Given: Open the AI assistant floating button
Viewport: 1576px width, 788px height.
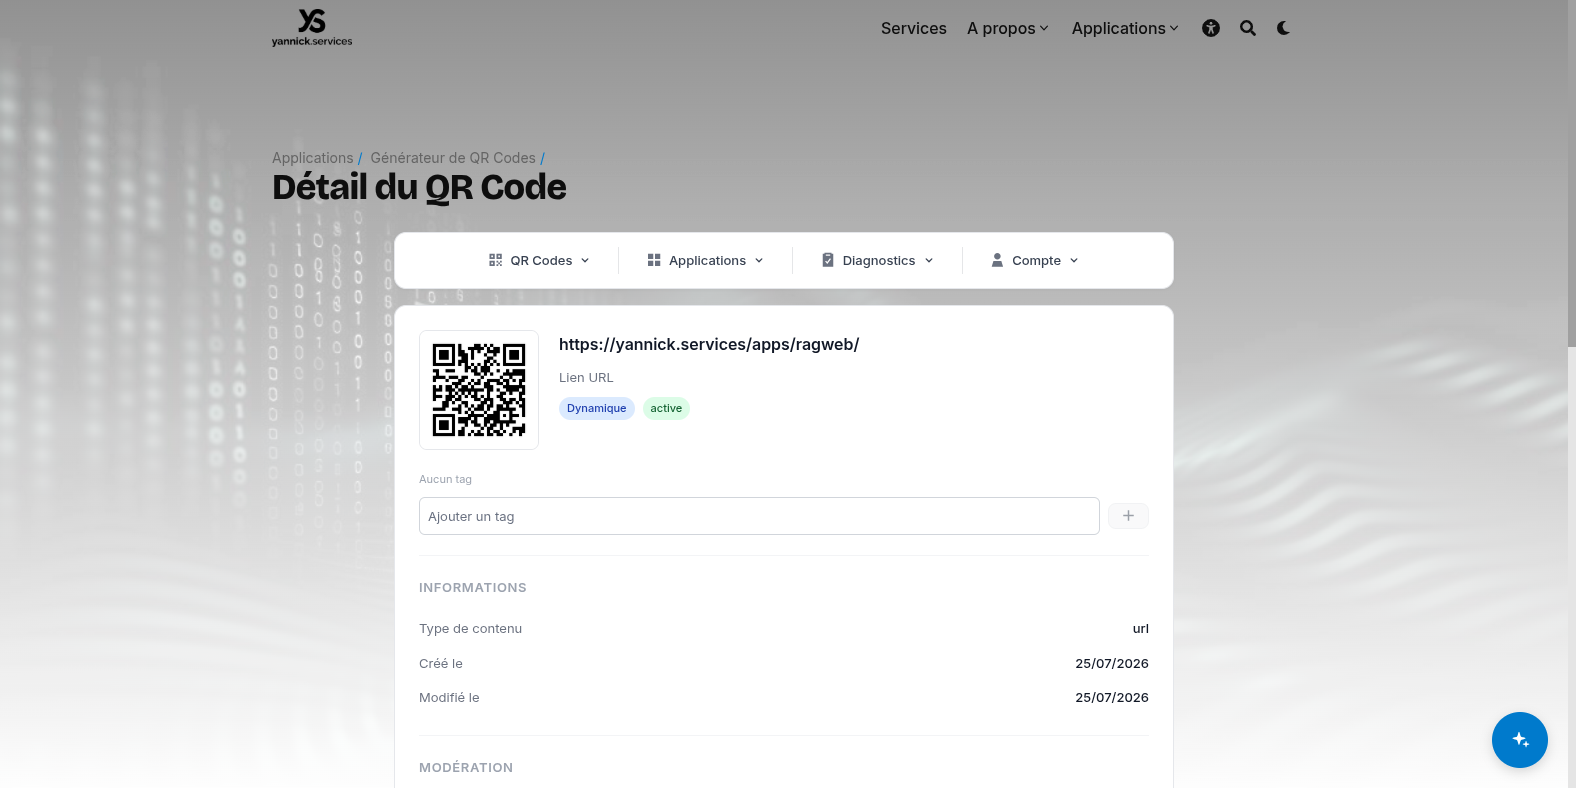Looking at the screenshot, I should tap(1520, 740).
